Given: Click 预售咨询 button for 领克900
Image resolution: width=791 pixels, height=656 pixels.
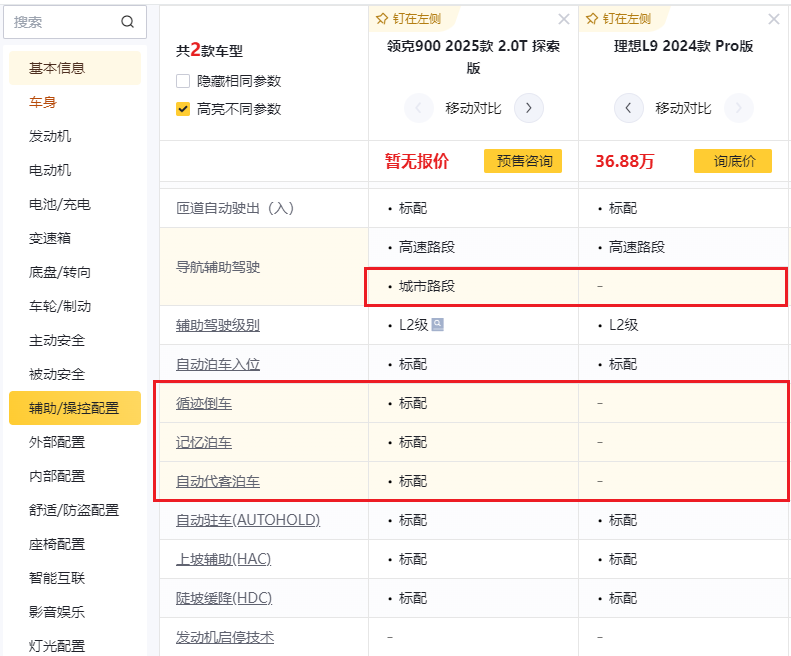Looking at the screenshot, I should point(523,161).
